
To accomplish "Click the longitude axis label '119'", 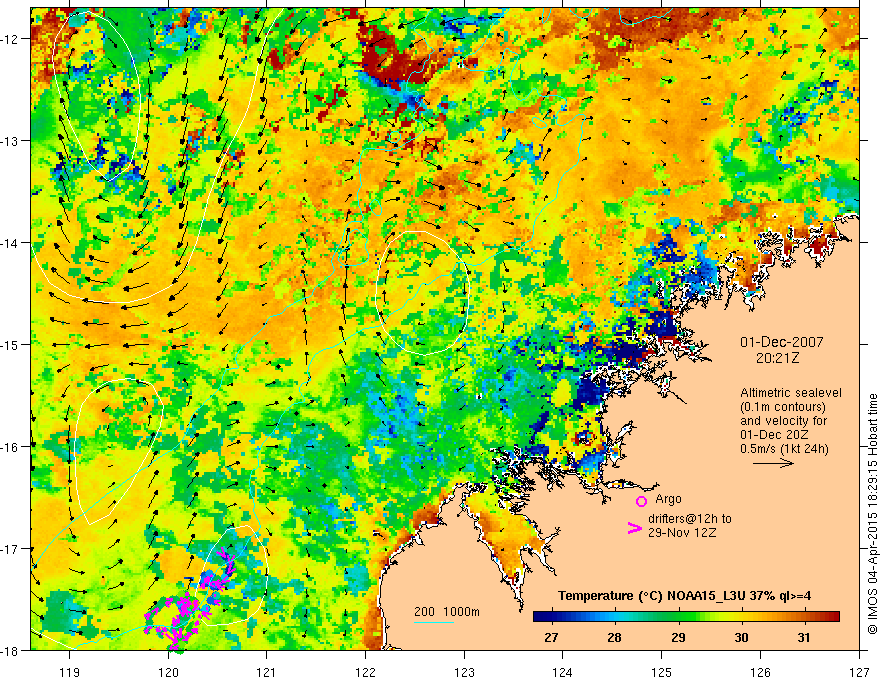I will point(70,672).
